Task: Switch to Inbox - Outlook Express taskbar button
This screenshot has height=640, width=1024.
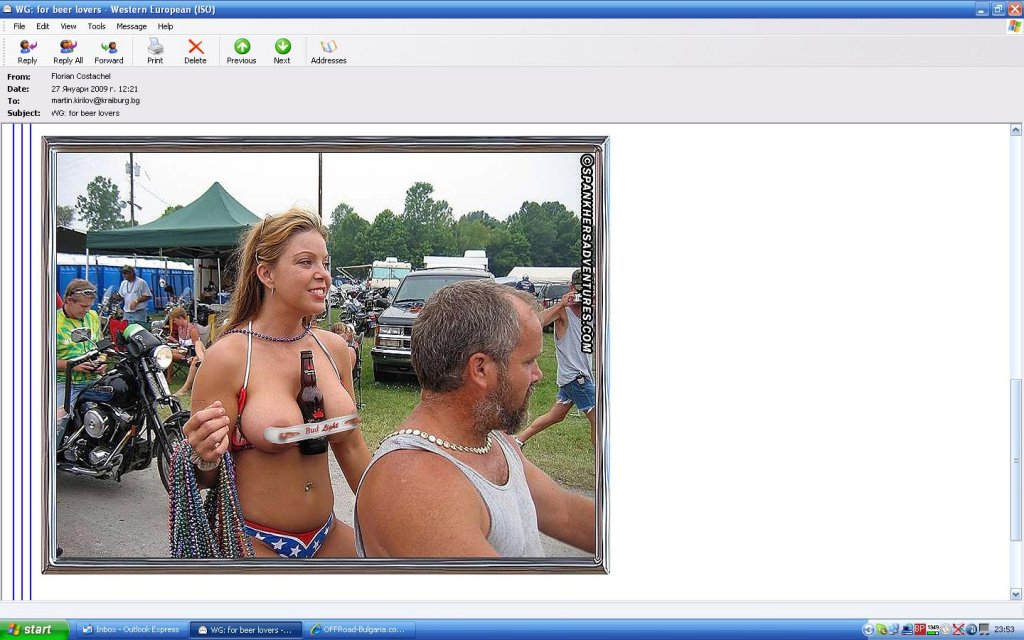Action: 131,630
